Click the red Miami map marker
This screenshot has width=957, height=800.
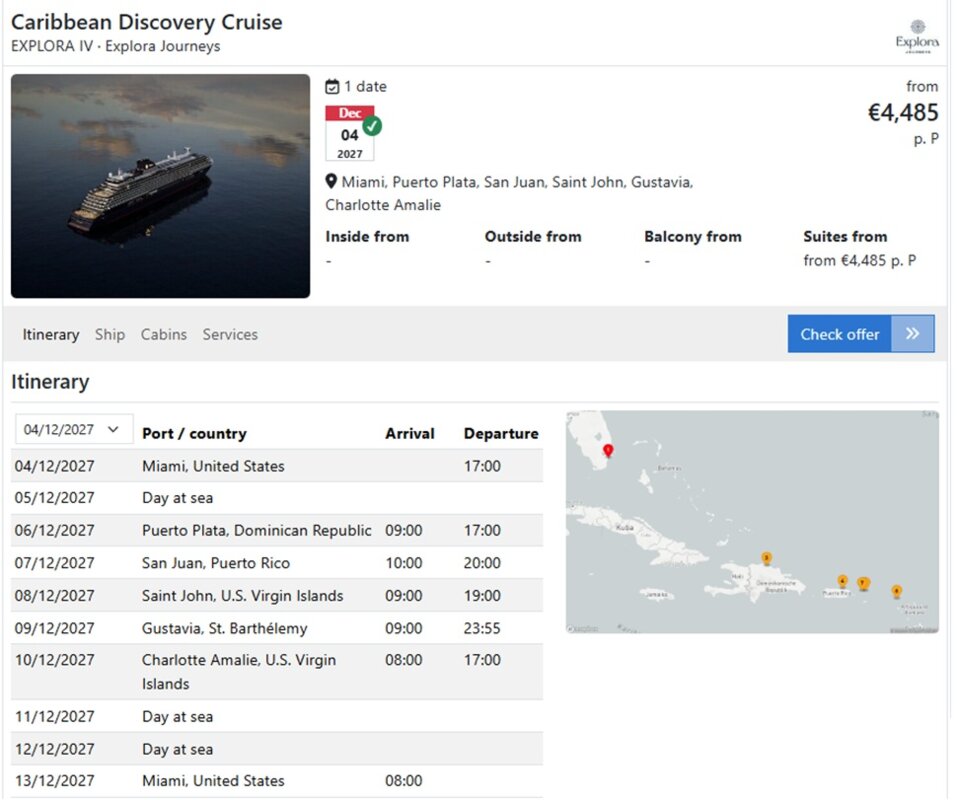pos(608,450)
